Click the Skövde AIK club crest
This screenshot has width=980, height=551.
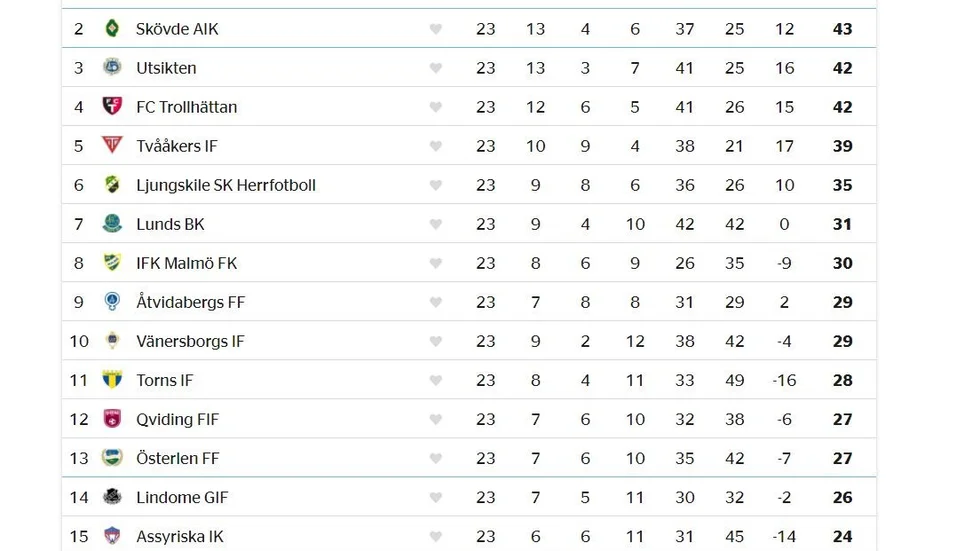coord(112,28)
